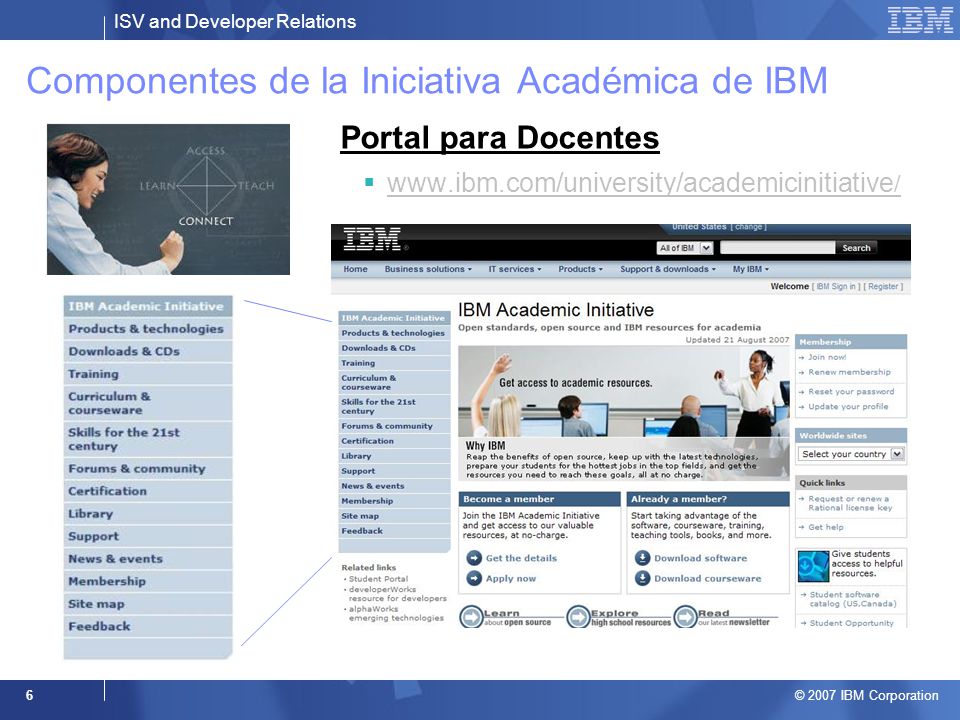Viewport: 960px width, 720px height.
Task: Click the Read our latest newsletter arrow icon
Action: [x=685, y=617]
